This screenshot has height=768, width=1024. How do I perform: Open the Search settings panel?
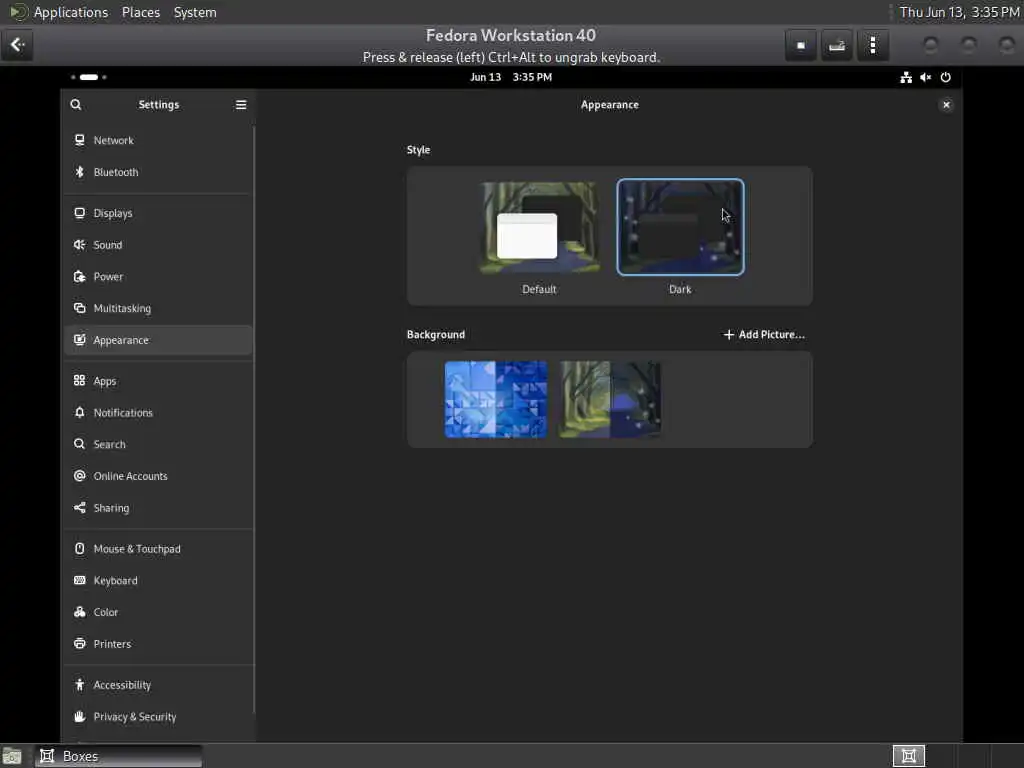(x=158, y=445)
